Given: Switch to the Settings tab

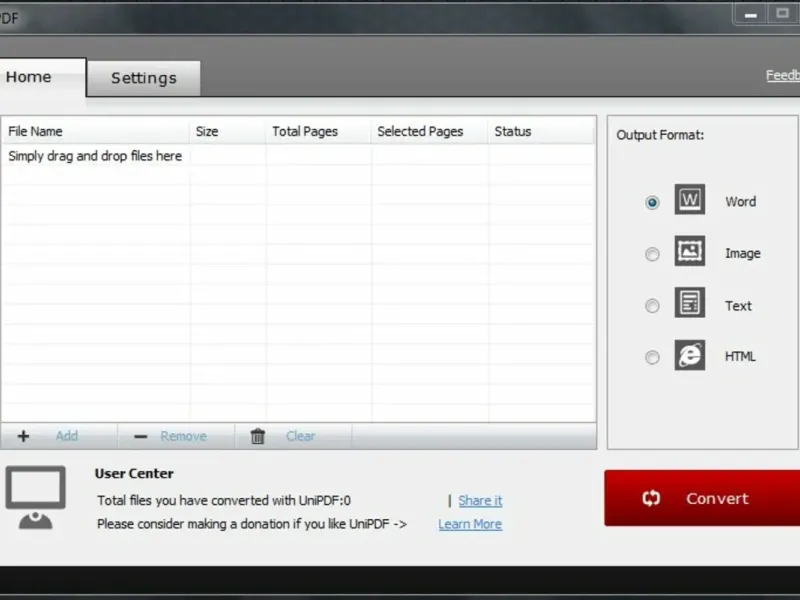Looking at the screenshot, I should click(x=144, y=78).
